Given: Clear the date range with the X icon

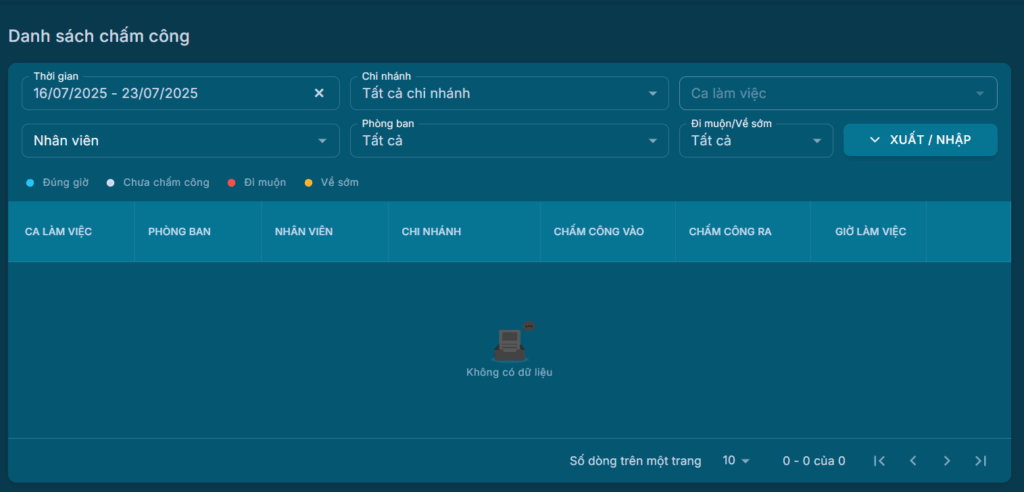Looking at the screenshot, I should 319,93.
